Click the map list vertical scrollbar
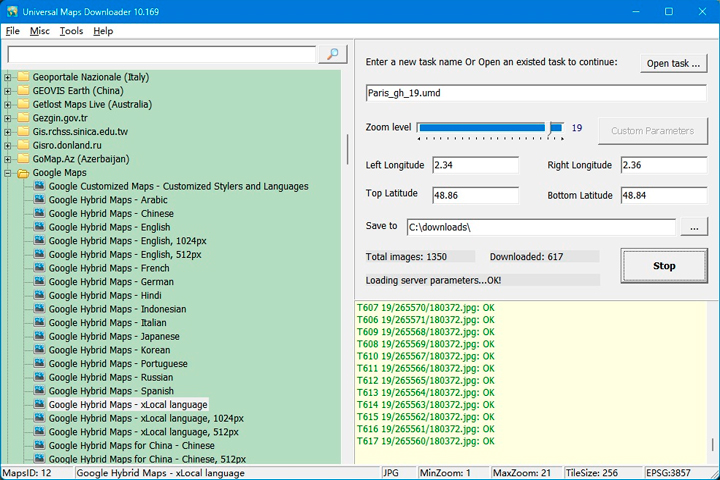 pyautogui.click(x=347, y=149)
